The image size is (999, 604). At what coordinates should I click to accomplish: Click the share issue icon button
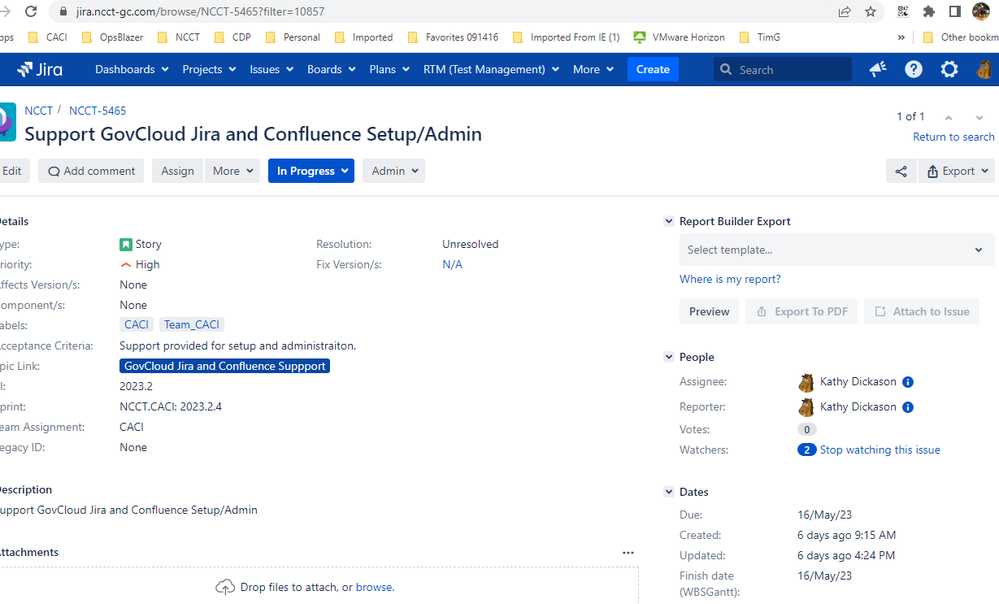click(901, 171)
